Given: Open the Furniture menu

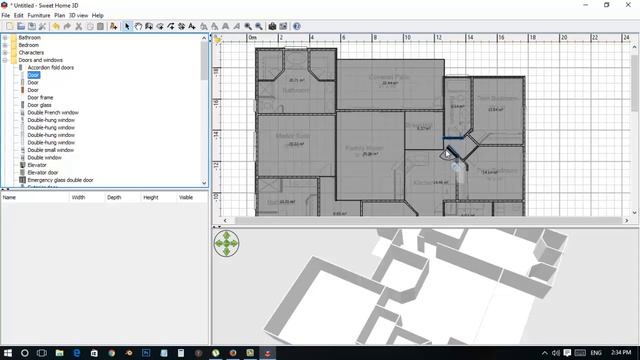Looking at the screenshot, I should (39, 16).
